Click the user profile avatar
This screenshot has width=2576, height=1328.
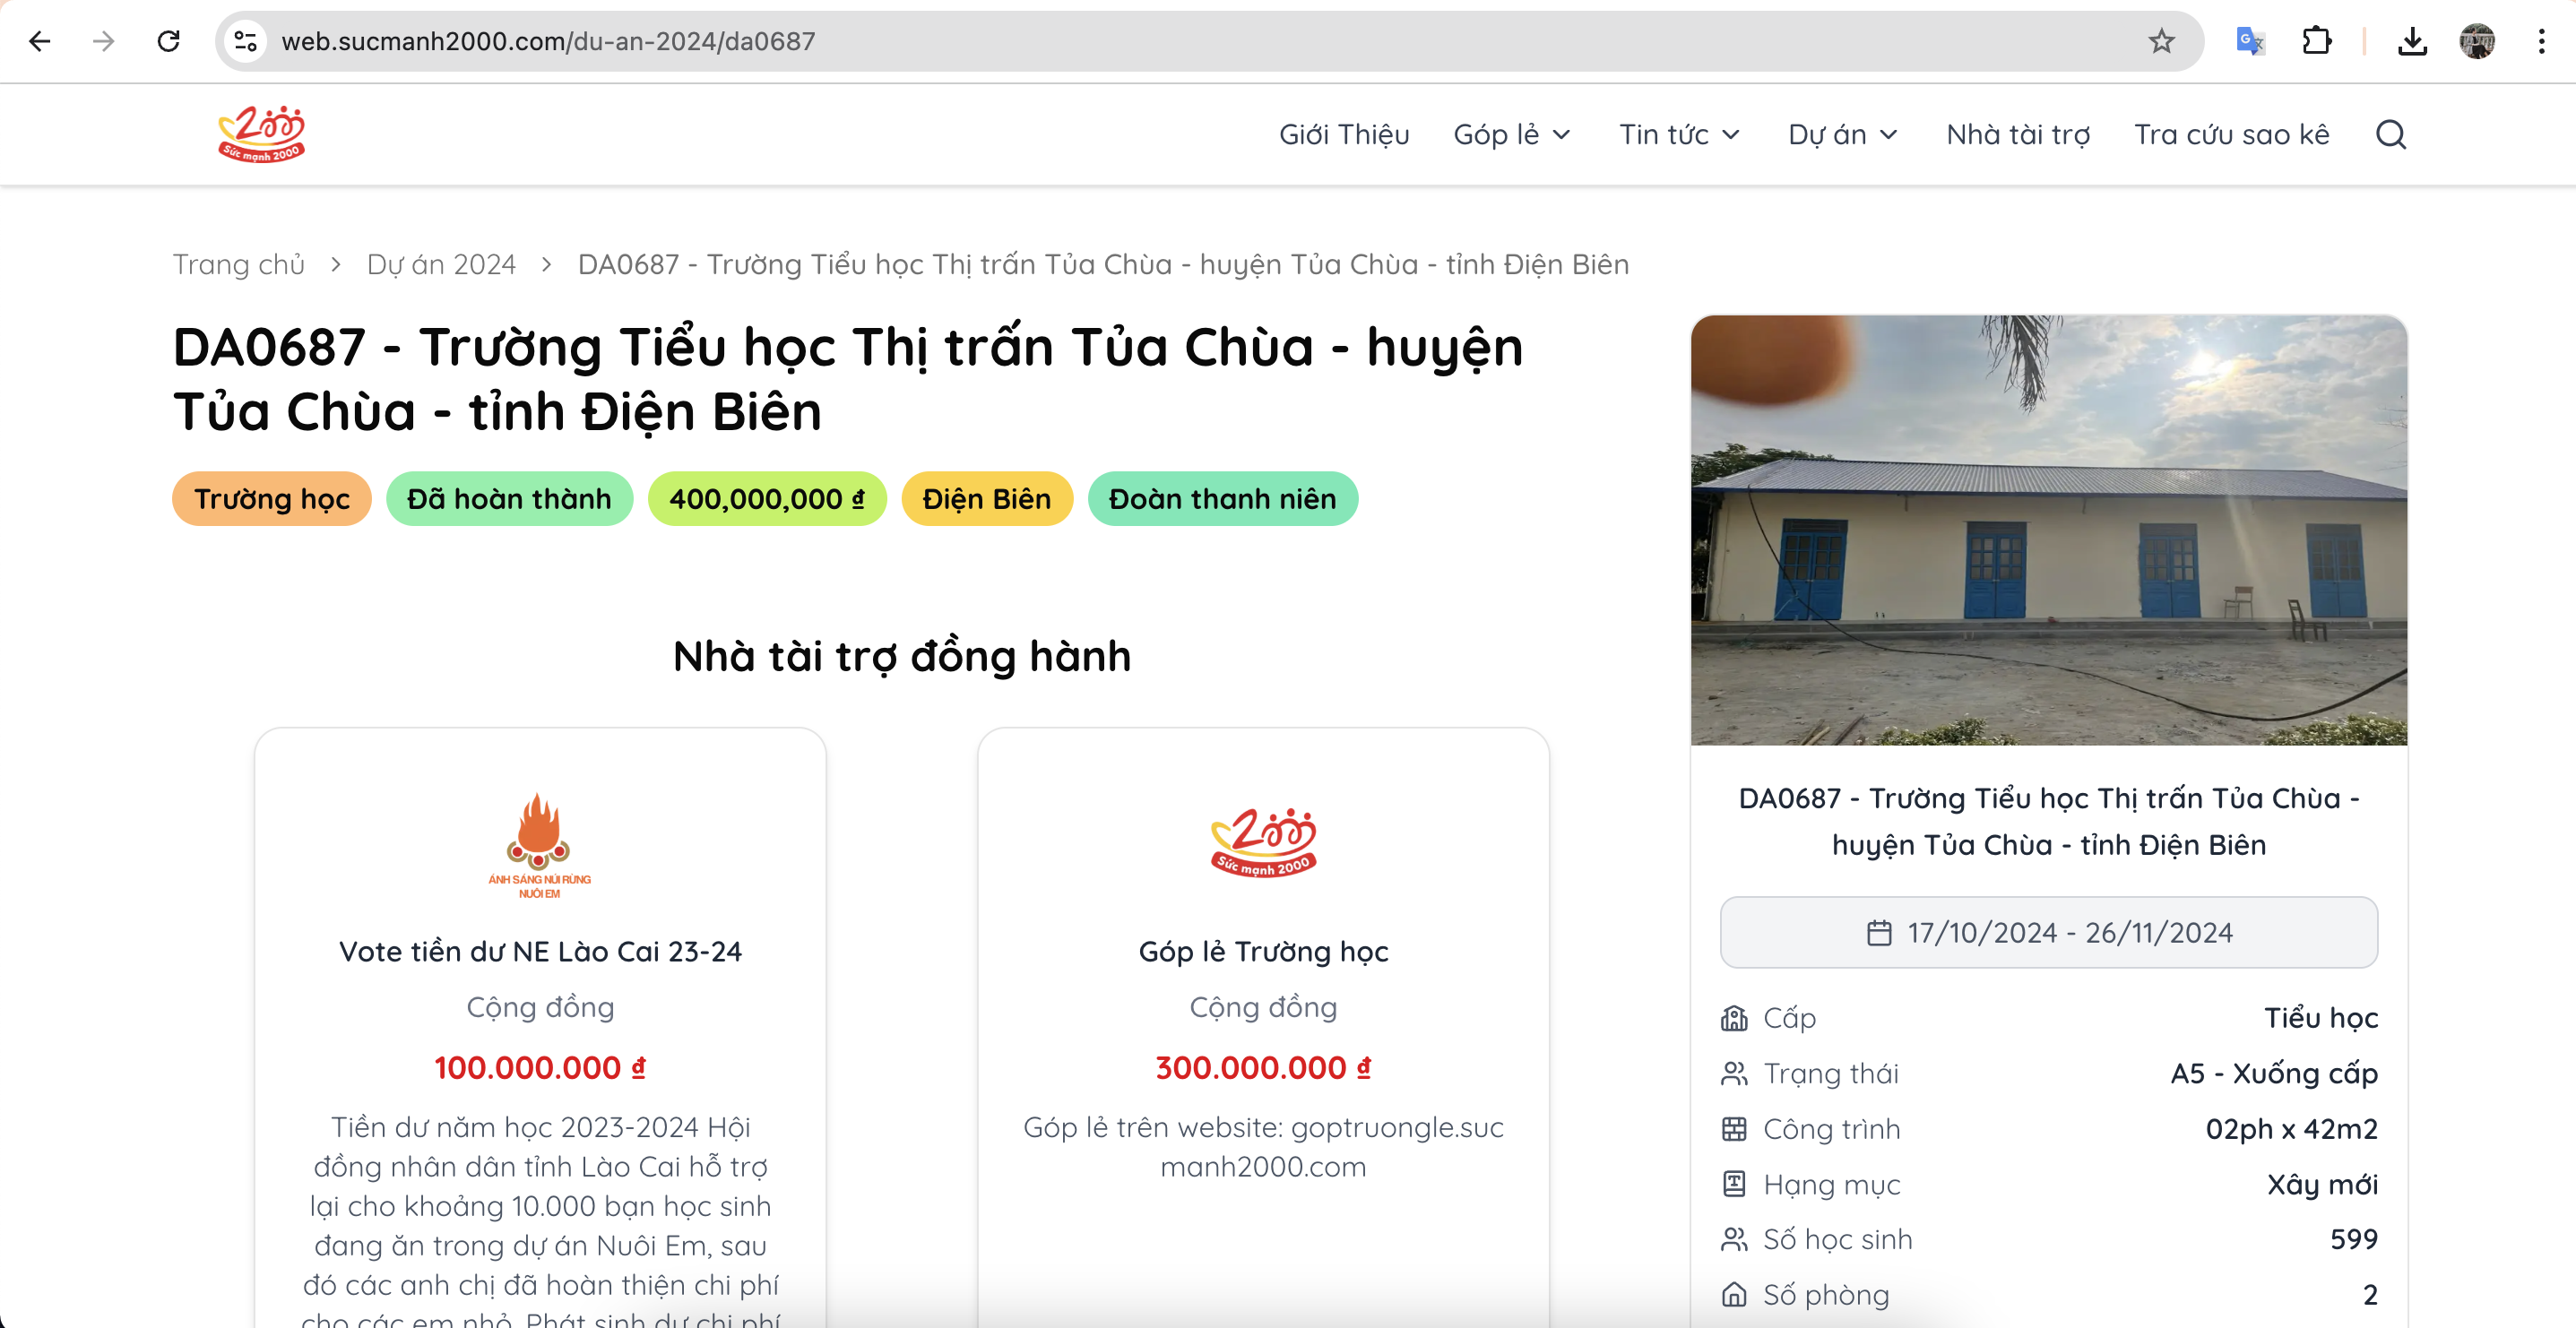(2477, 41)
